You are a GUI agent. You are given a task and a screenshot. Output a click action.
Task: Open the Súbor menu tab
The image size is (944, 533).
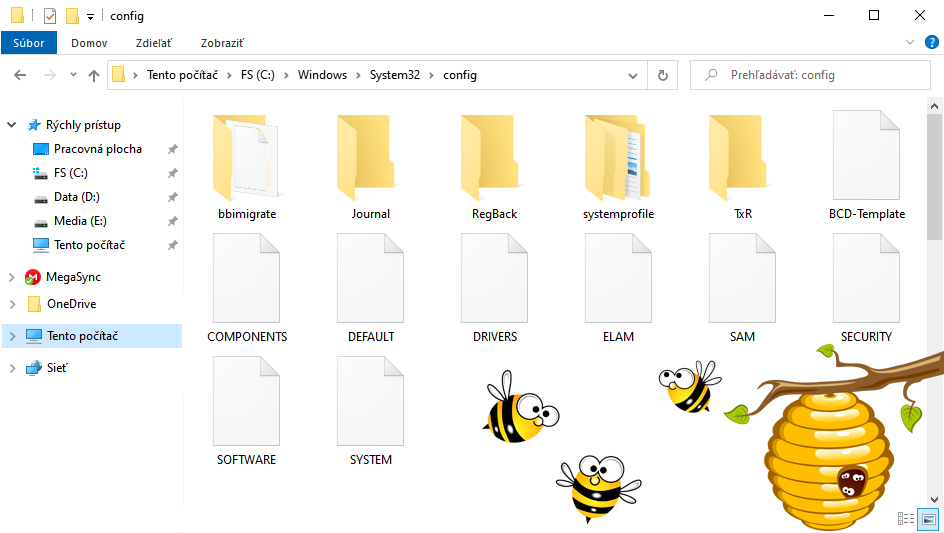(29, 43)
